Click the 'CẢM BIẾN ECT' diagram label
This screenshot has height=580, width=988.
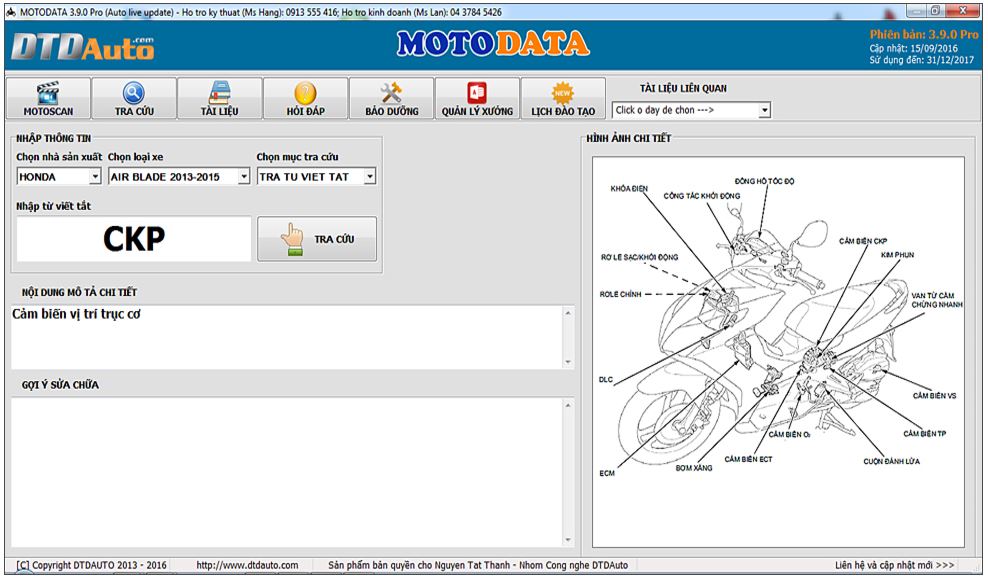tap(748, 460)
